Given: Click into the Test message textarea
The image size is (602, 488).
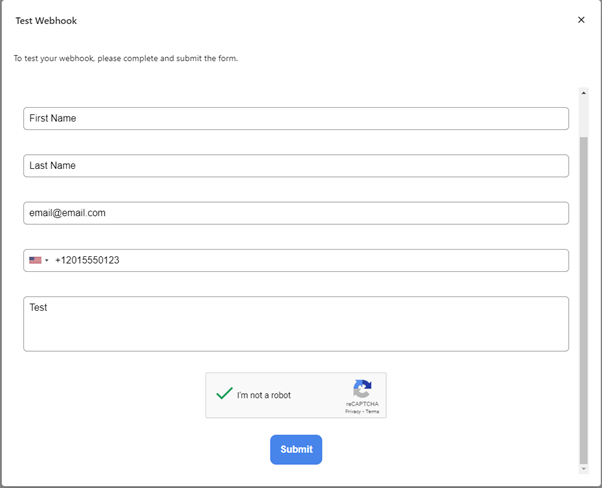Looking at the screenshot, I should pos(296,323).
